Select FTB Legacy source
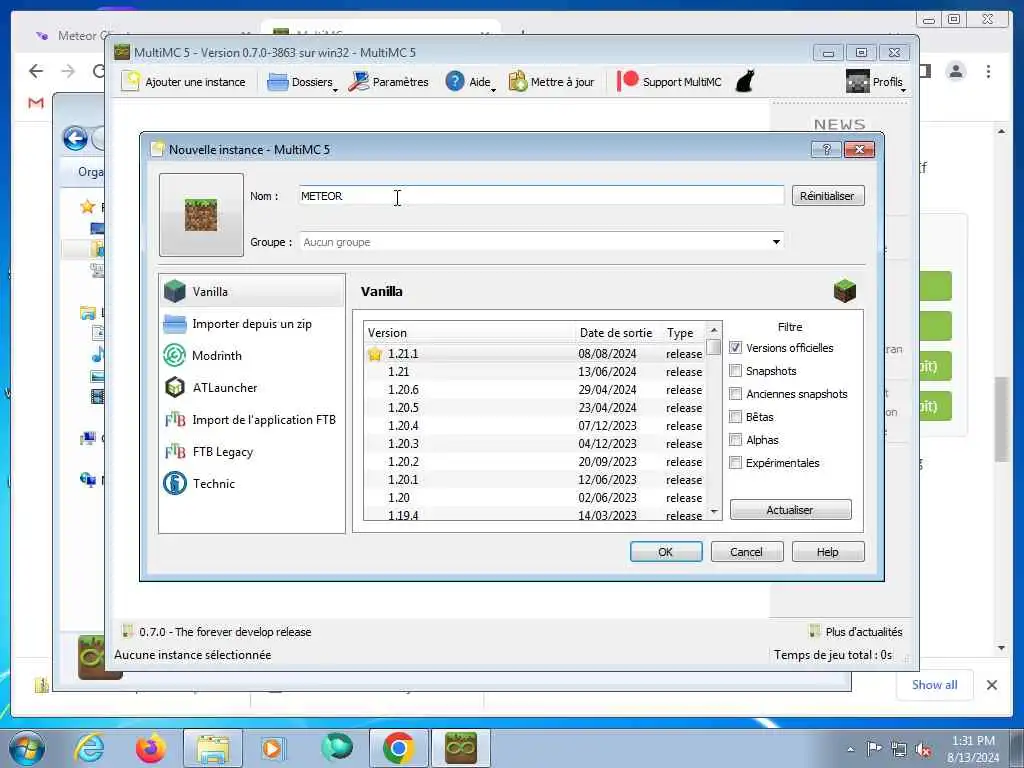1024x768 pixels. 252,451
